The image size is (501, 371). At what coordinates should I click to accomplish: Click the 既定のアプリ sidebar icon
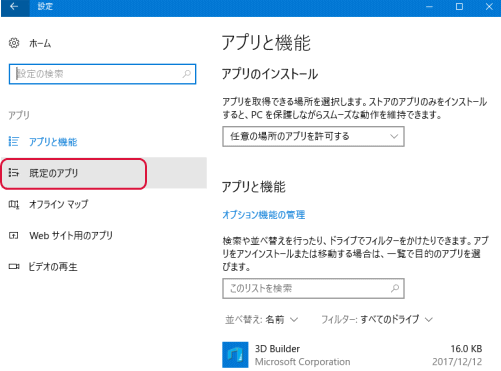(14, 173)
